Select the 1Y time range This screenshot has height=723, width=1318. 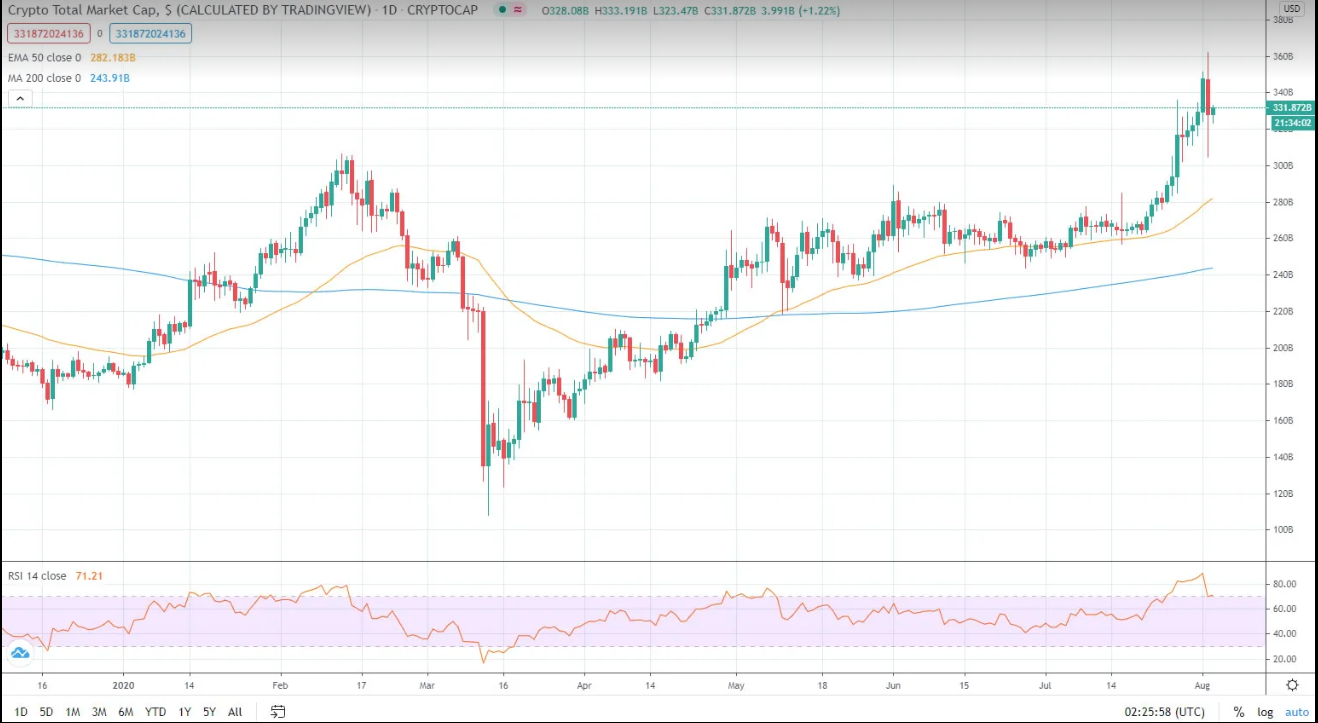183,712
